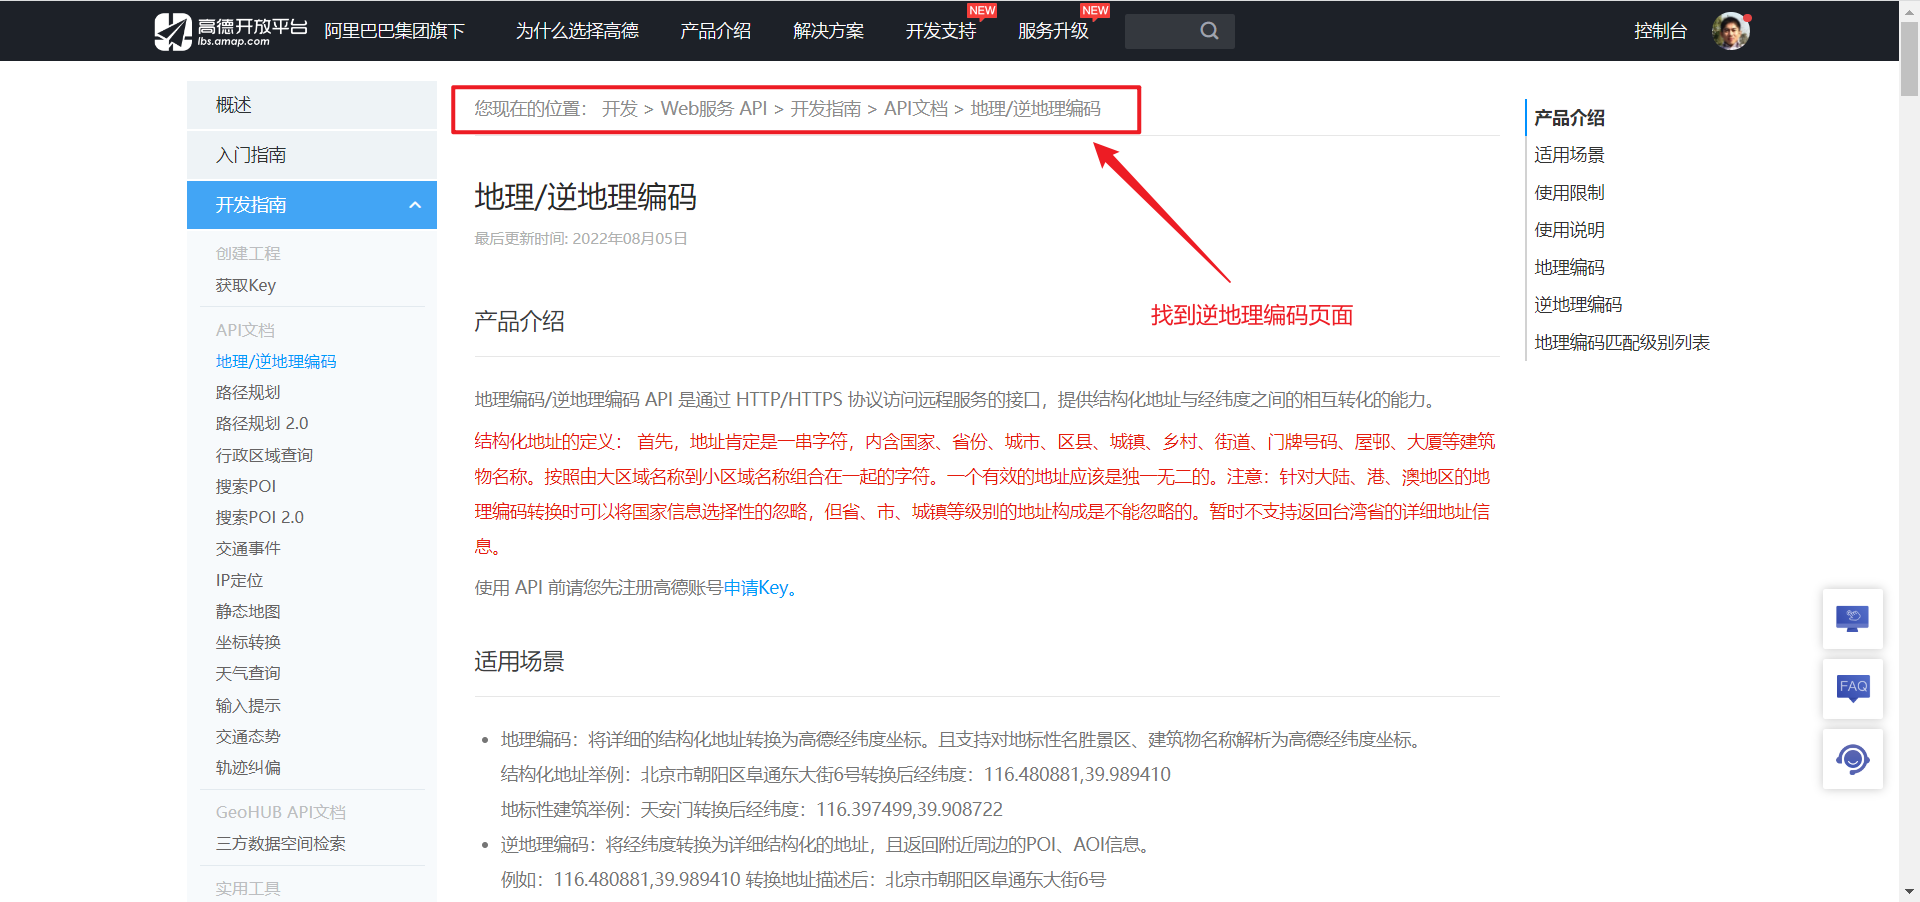
Task: Click the page vertical scrollbar thumb
Action: tap(1909, 58)
